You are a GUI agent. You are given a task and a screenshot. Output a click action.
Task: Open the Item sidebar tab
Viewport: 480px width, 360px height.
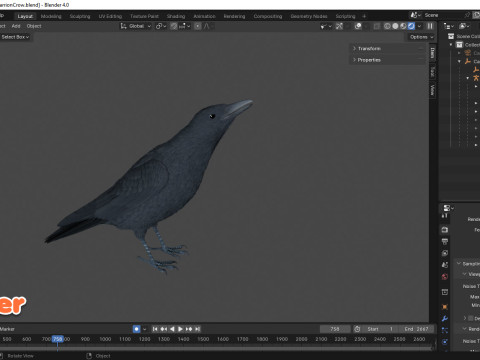(x=432, y=53)
